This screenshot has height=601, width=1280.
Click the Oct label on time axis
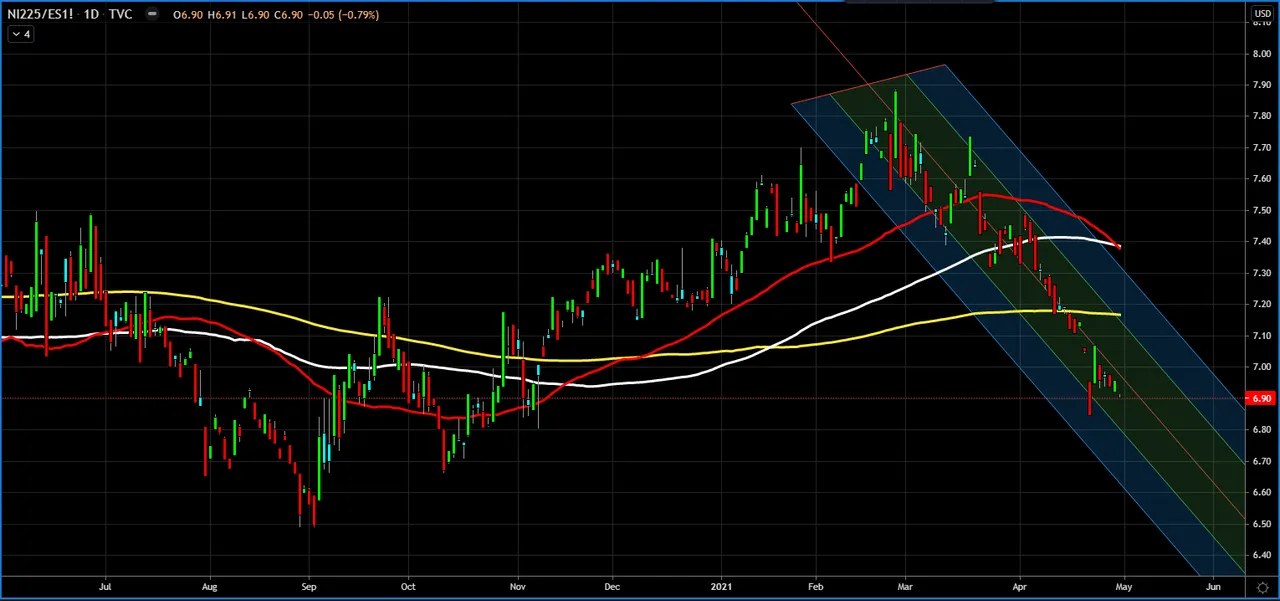point(407,588)
